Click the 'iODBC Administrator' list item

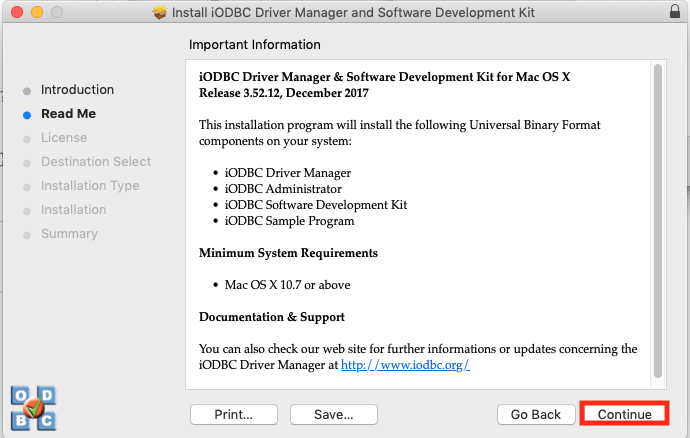tap(283, 189)
